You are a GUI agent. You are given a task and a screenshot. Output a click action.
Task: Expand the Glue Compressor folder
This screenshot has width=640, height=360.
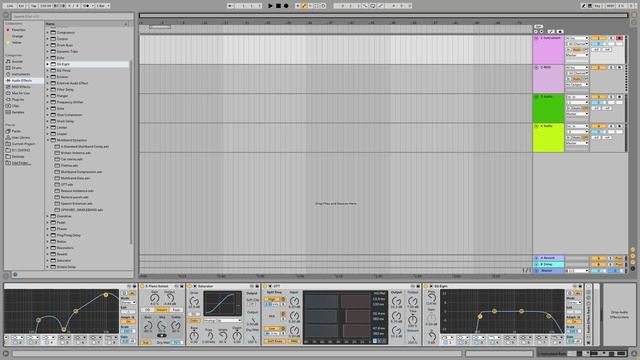(x=47, y=115)
